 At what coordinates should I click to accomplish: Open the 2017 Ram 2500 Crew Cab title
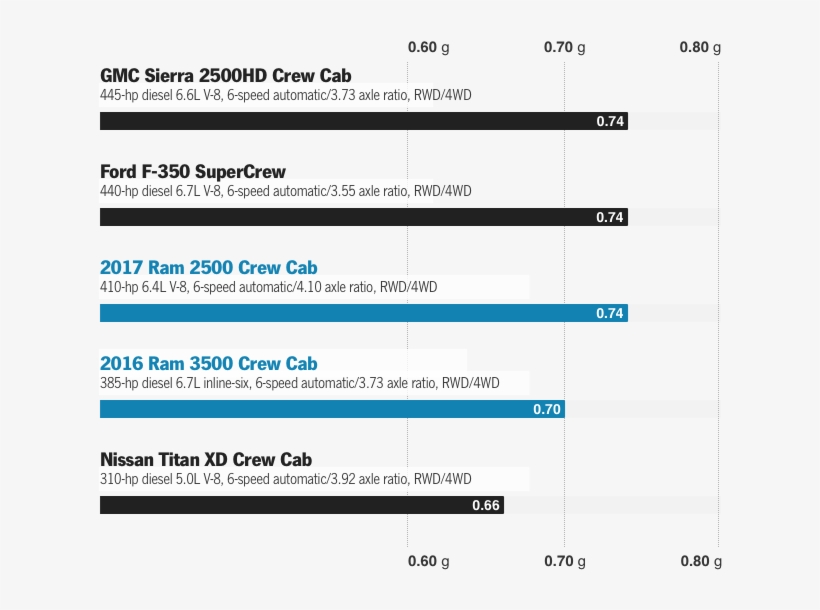click(209, 267)
